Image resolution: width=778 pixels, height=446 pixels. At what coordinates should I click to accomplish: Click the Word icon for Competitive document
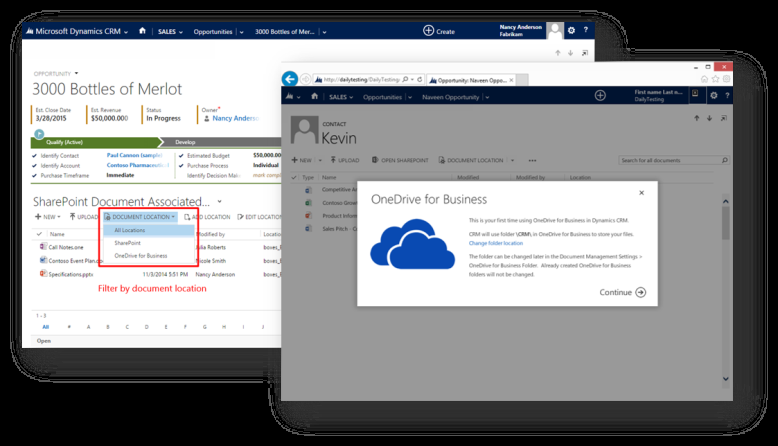[308, 190]
